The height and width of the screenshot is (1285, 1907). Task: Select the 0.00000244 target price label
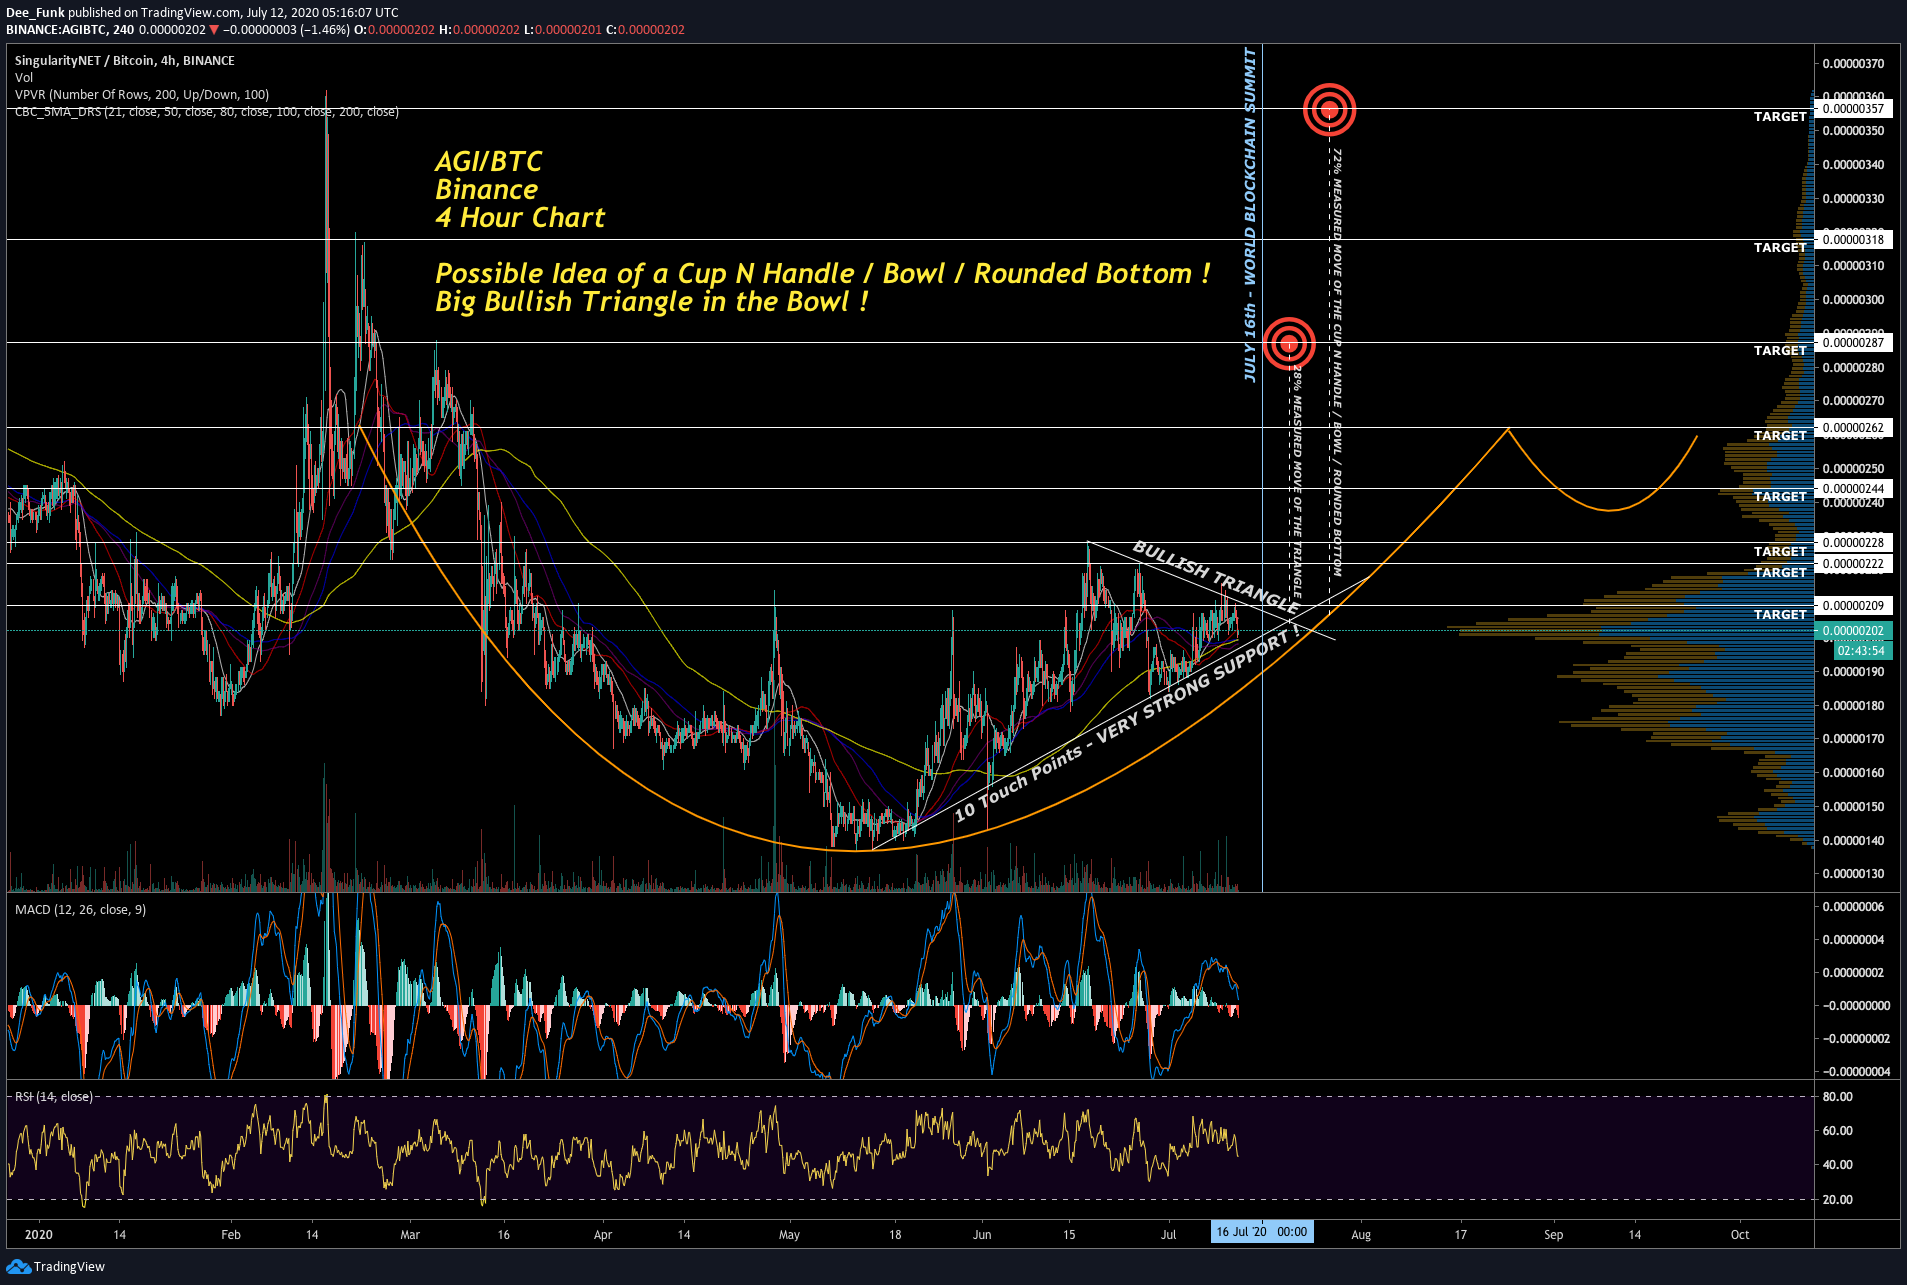(1853, 488)
